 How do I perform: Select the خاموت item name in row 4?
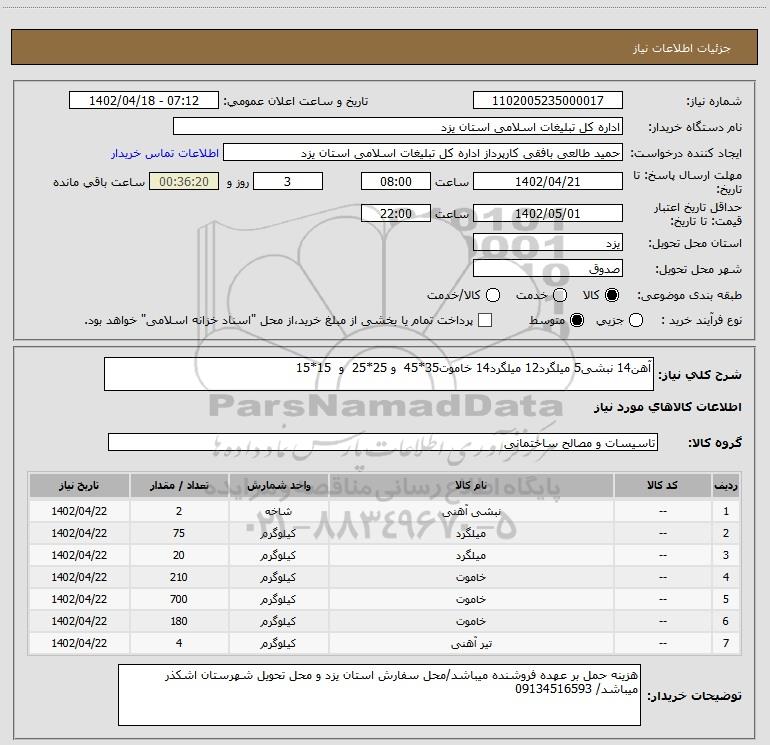click(471, 578)
